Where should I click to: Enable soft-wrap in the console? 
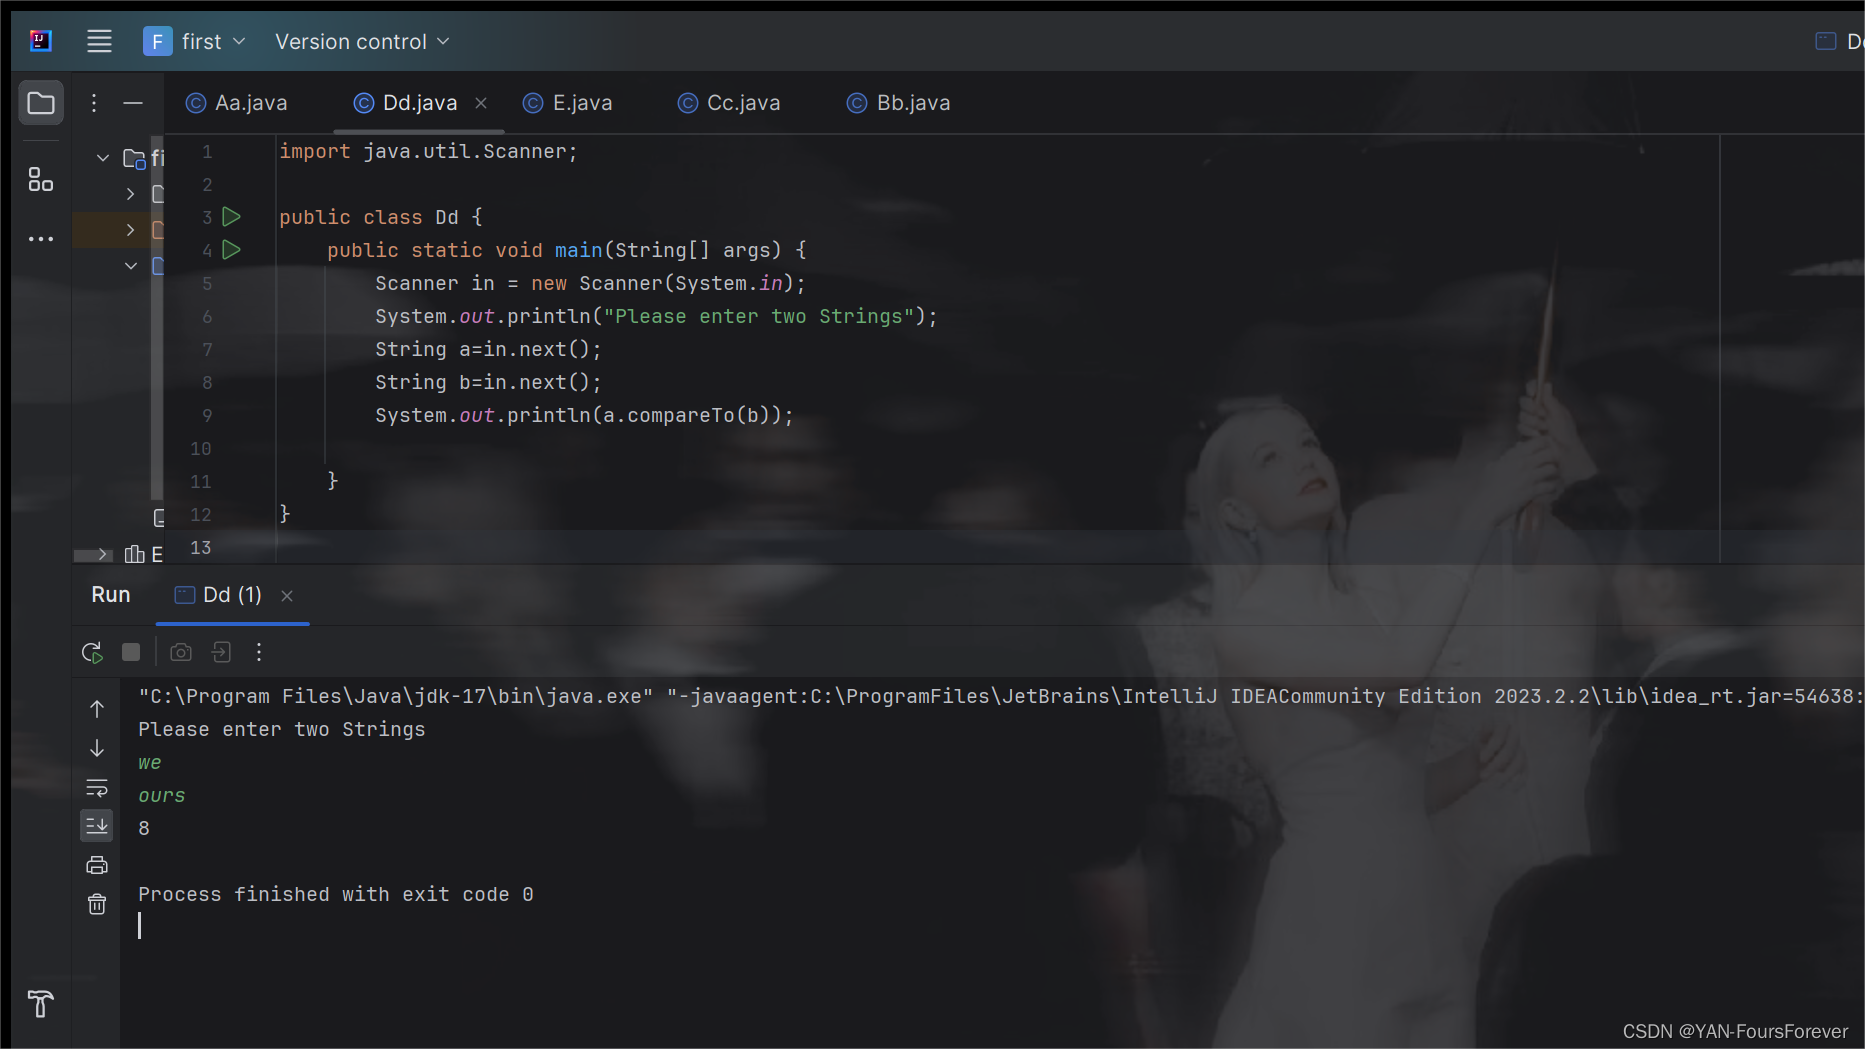[x=96, y=787]
